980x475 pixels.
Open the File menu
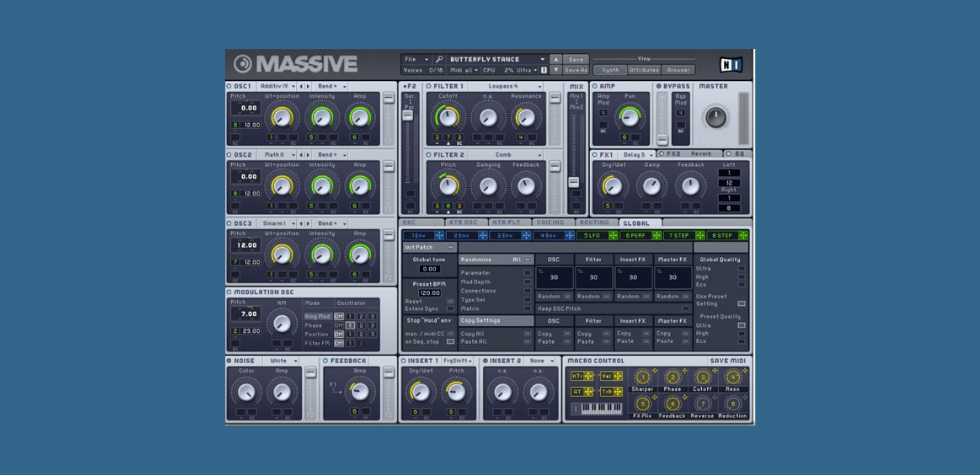tap(416, 59)
